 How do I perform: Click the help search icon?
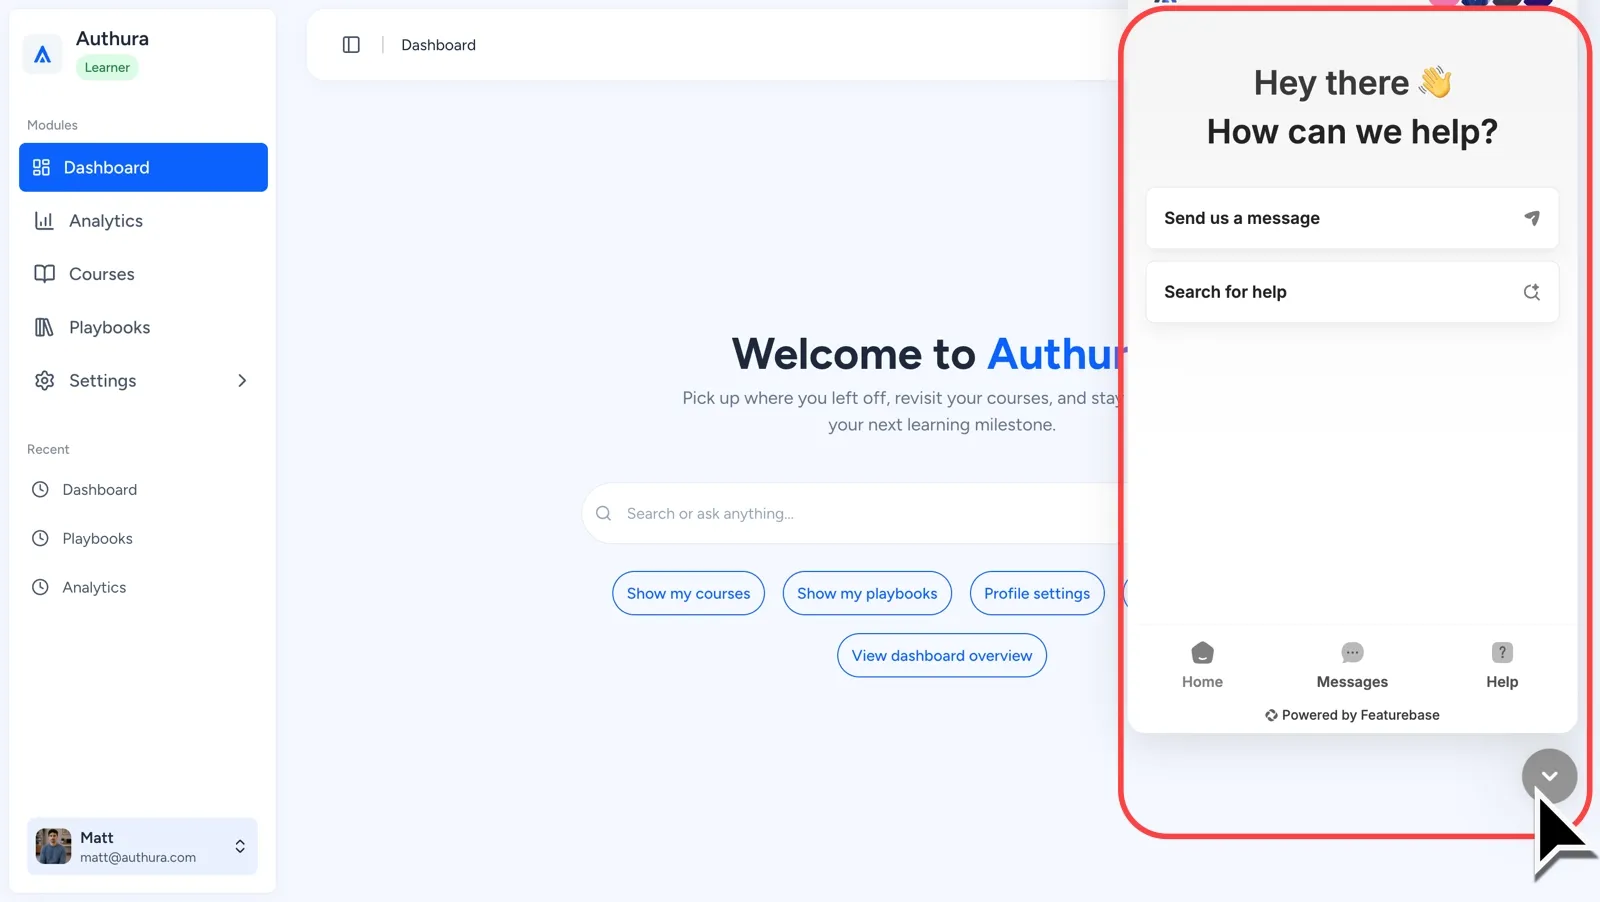1531,292
